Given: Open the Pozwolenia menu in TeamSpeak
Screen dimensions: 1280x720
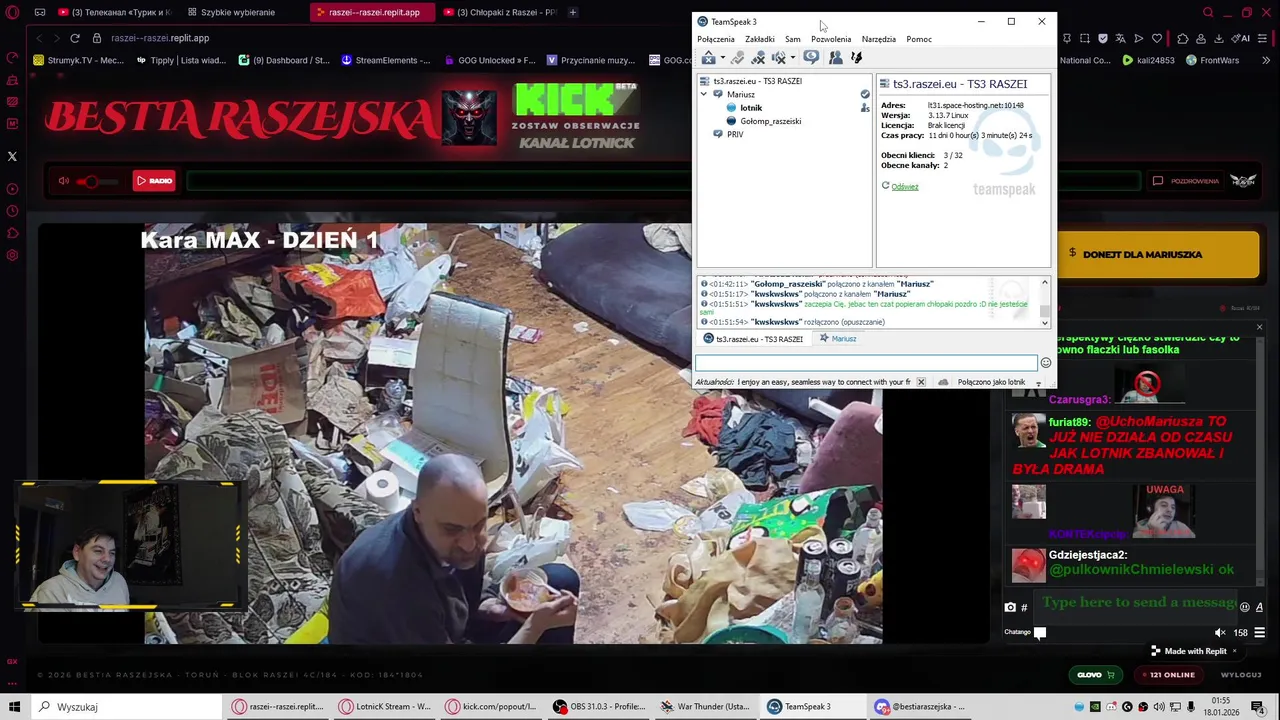Looking at the screenshot, I should [x=831, y=39].
